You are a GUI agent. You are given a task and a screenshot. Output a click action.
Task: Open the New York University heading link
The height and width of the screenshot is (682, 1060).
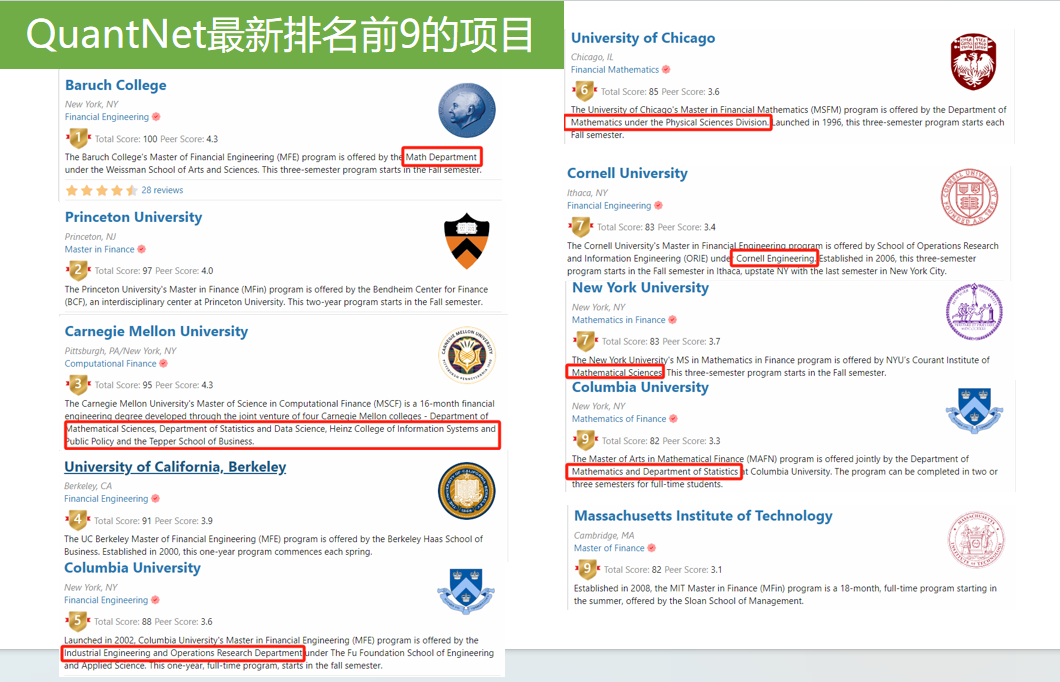coord(640,287)
